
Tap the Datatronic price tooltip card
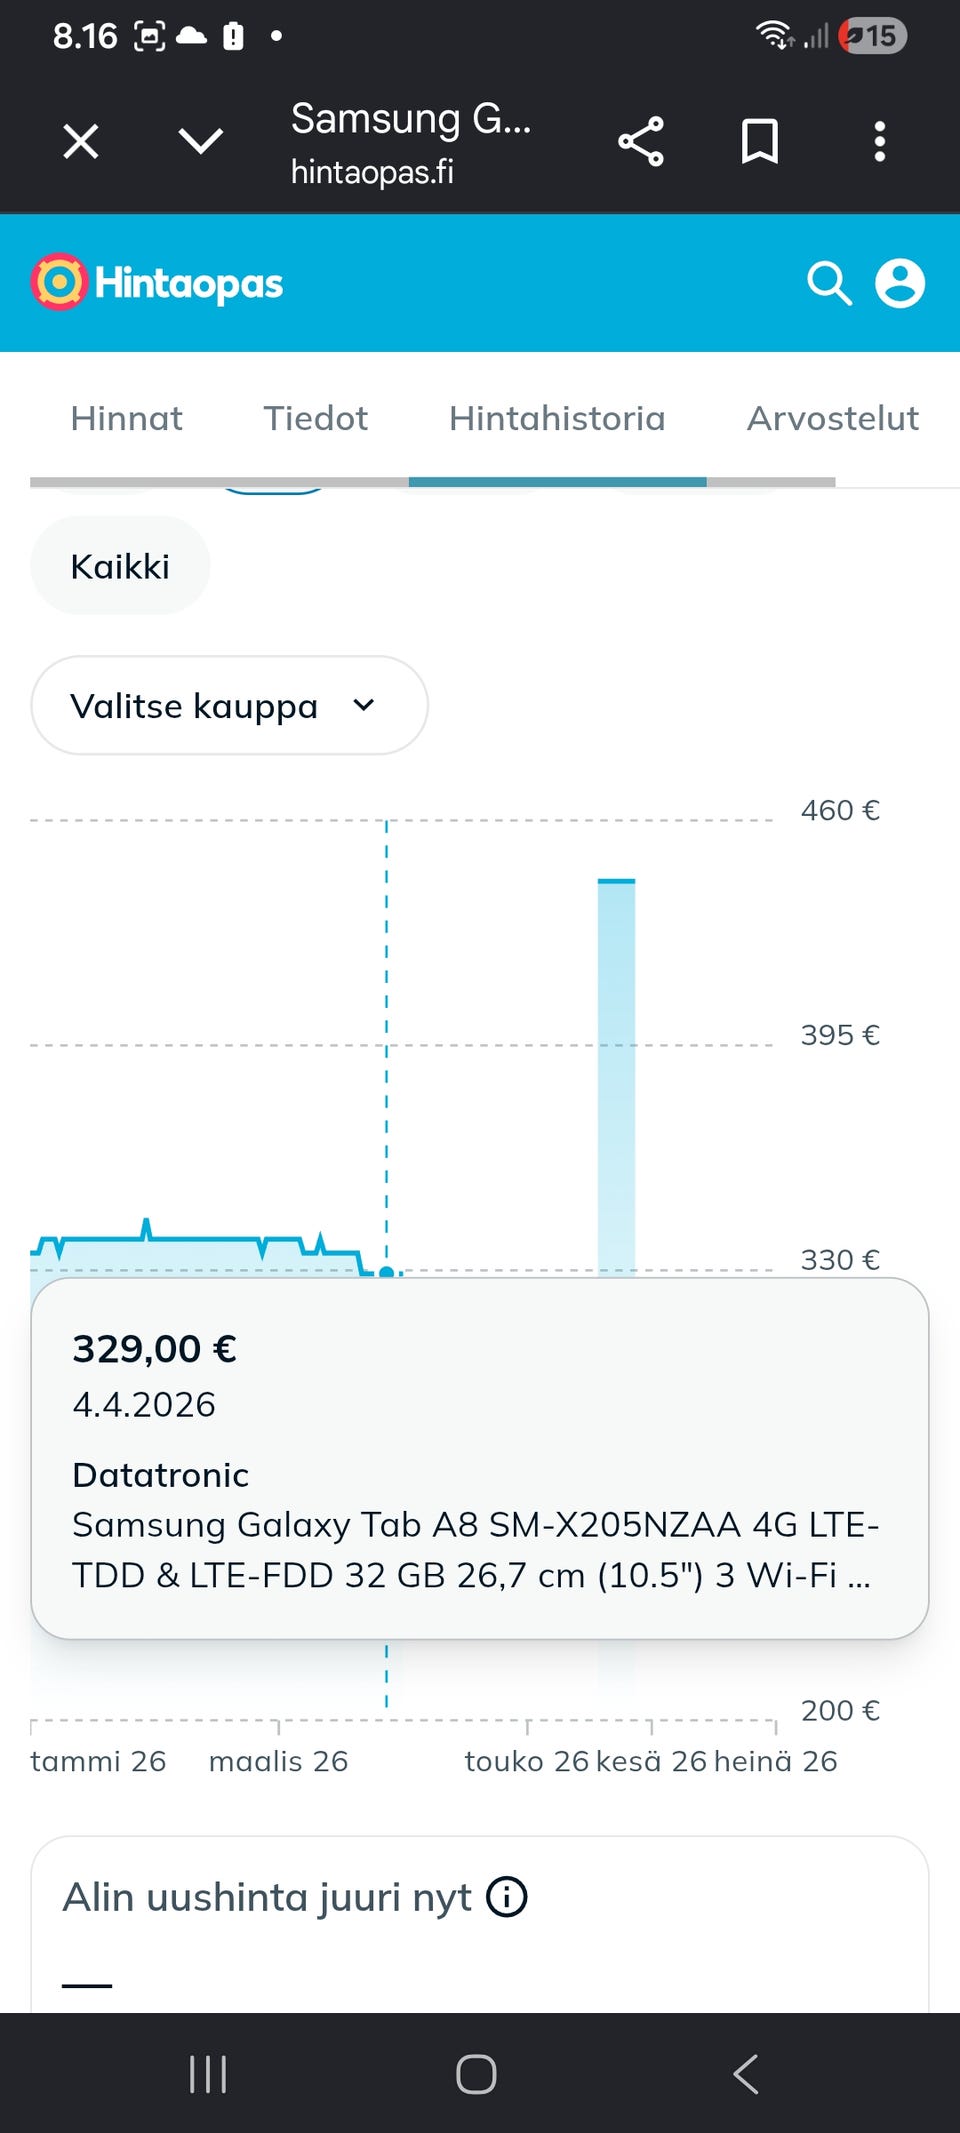[x=480, y=1458]
